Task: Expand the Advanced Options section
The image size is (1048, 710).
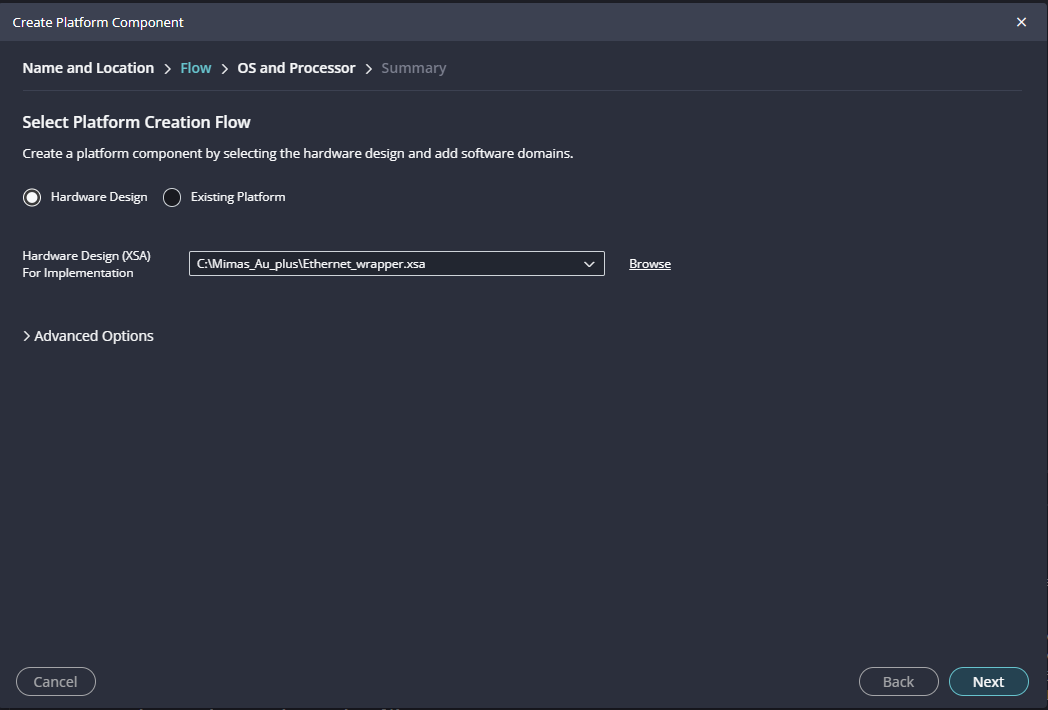Action: 88,336
